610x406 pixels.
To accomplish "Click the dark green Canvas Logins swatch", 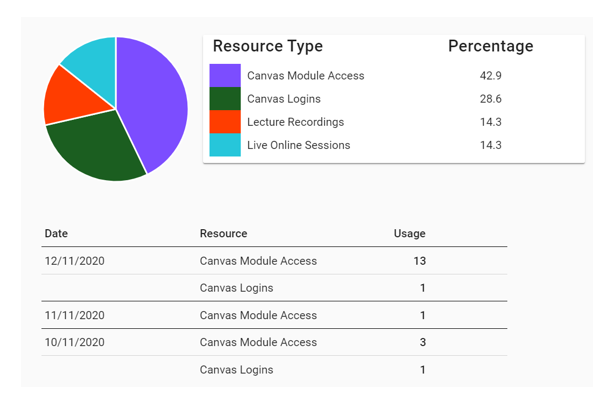I will pos(225,99).
